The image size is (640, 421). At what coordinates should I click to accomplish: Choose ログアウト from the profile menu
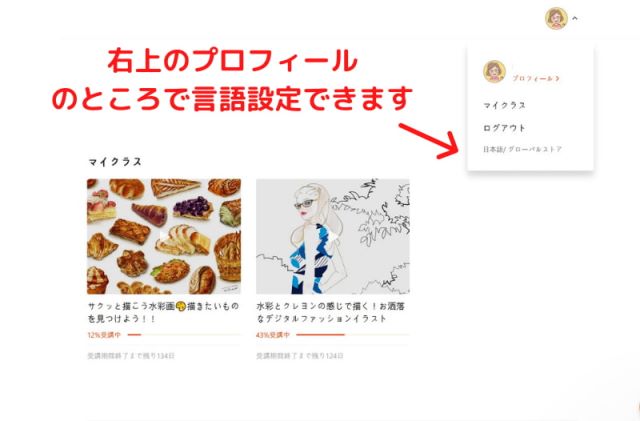[504, 128]
